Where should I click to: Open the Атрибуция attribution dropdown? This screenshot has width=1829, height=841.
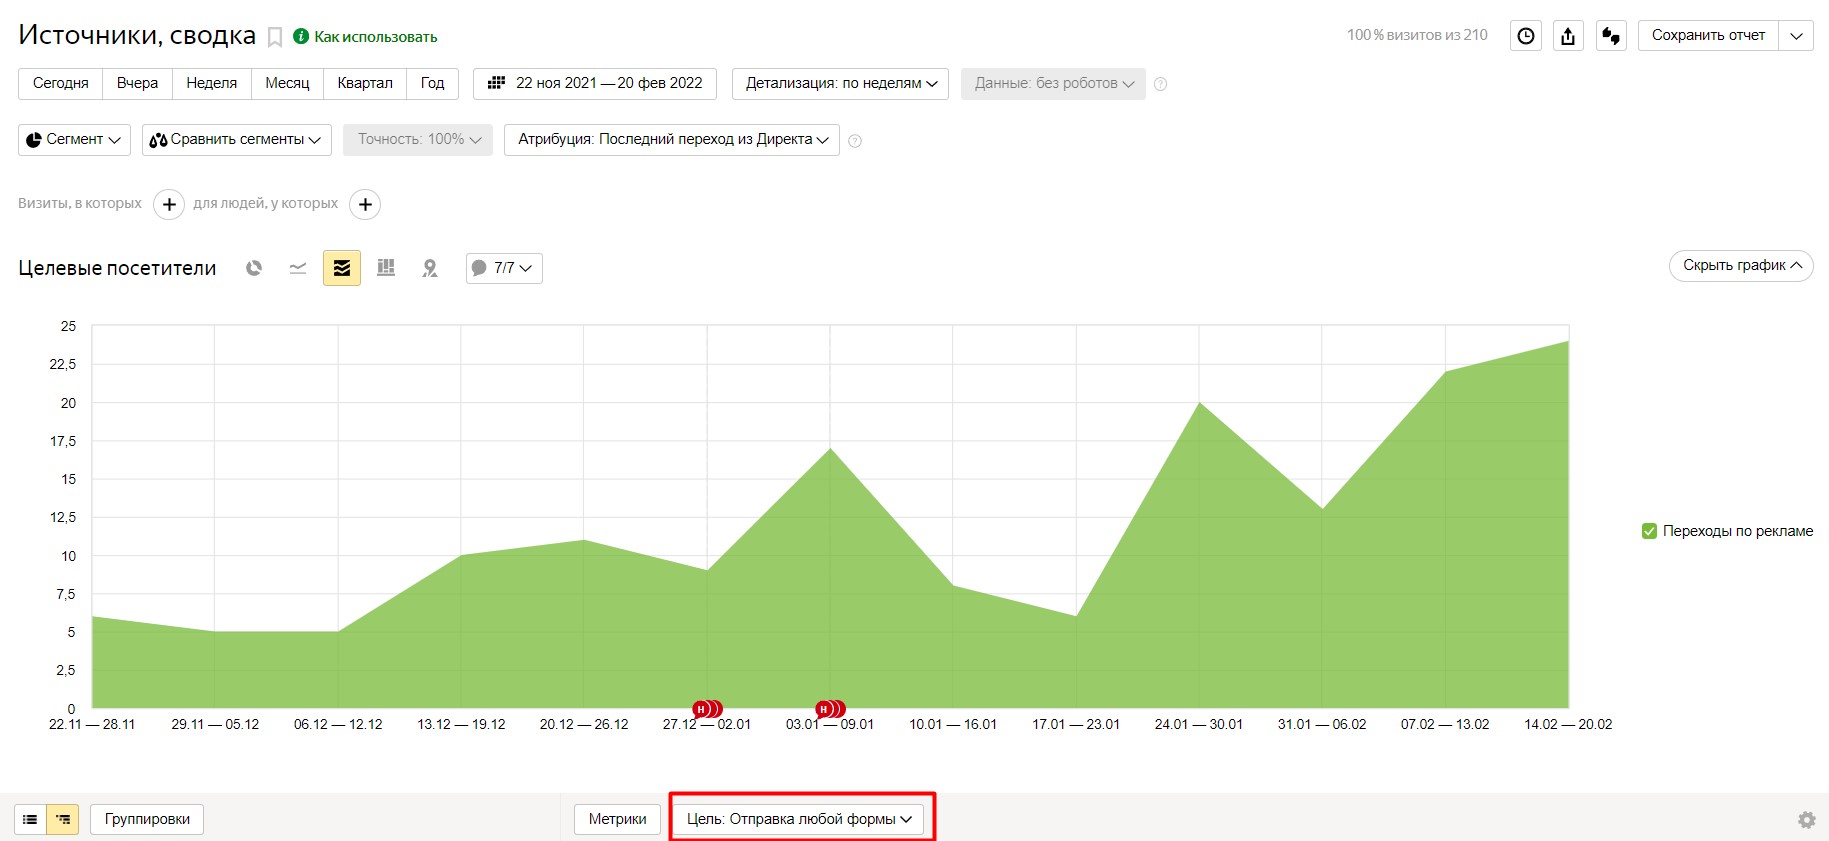coord(672,139)
